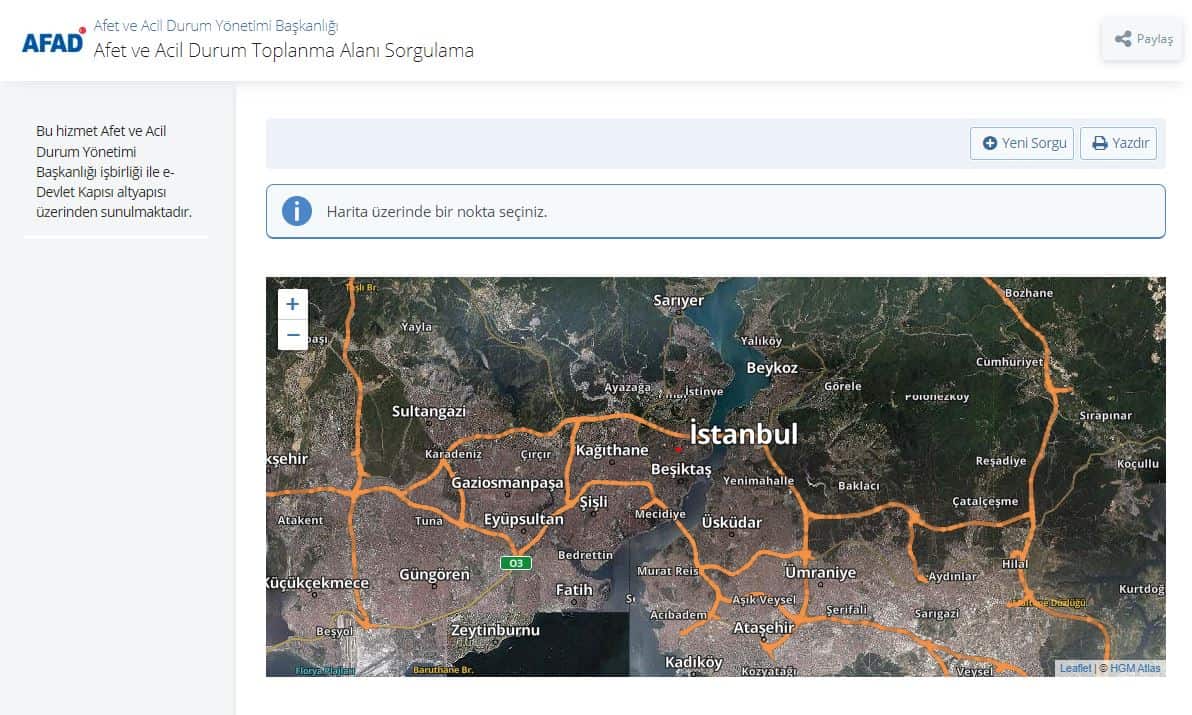Click the green O3 highway badge on map
The width and height of the screenshot is (1192, 715).
[516, 563]
